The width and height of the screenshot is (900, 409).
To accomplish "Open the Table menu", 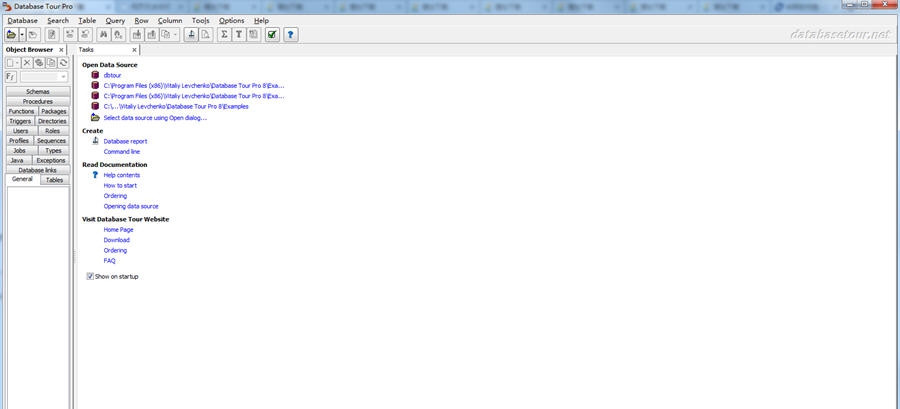I will 87,20.
